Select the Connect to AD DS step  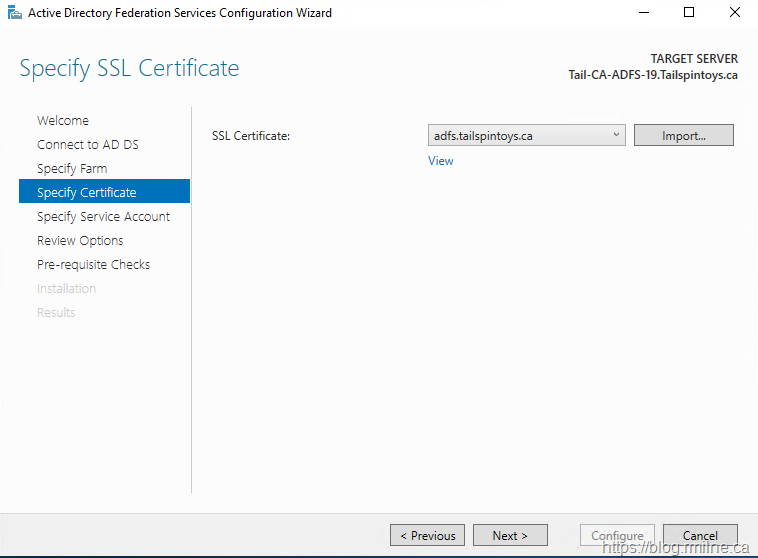pyautogui.click(x=88, y=144)
